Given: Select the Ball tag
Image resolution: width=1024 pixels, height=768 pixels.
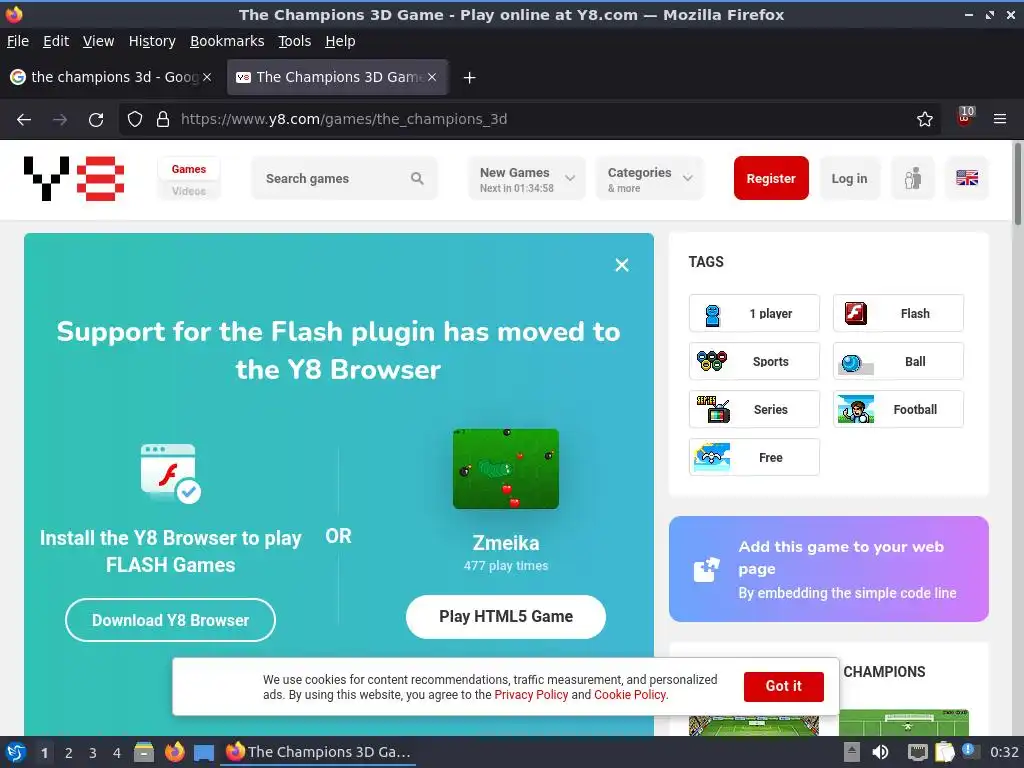Looking at the screenshot, I should click(x=898, y=361).
